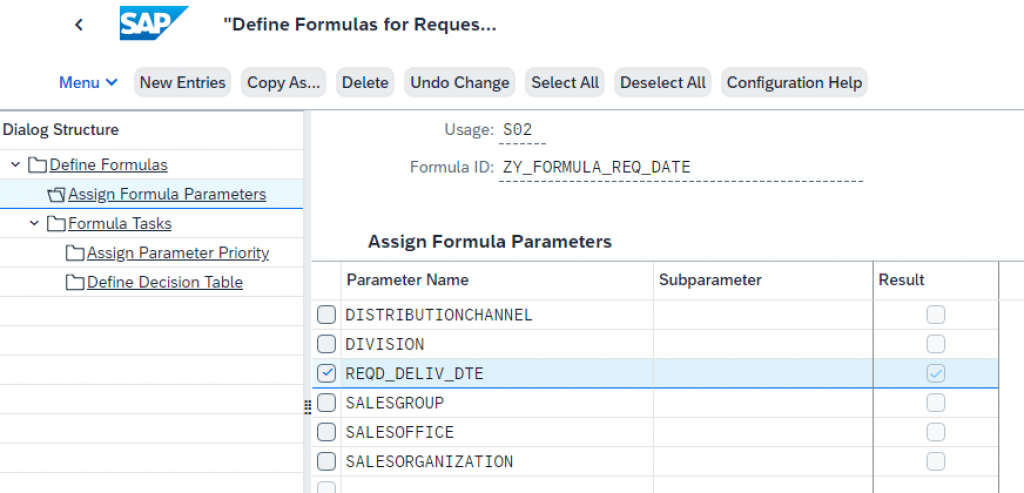Open Assign Parameter Priority tree item
Image resolution: width=1024 pixels, height=493 pixels.
(178, 253)
